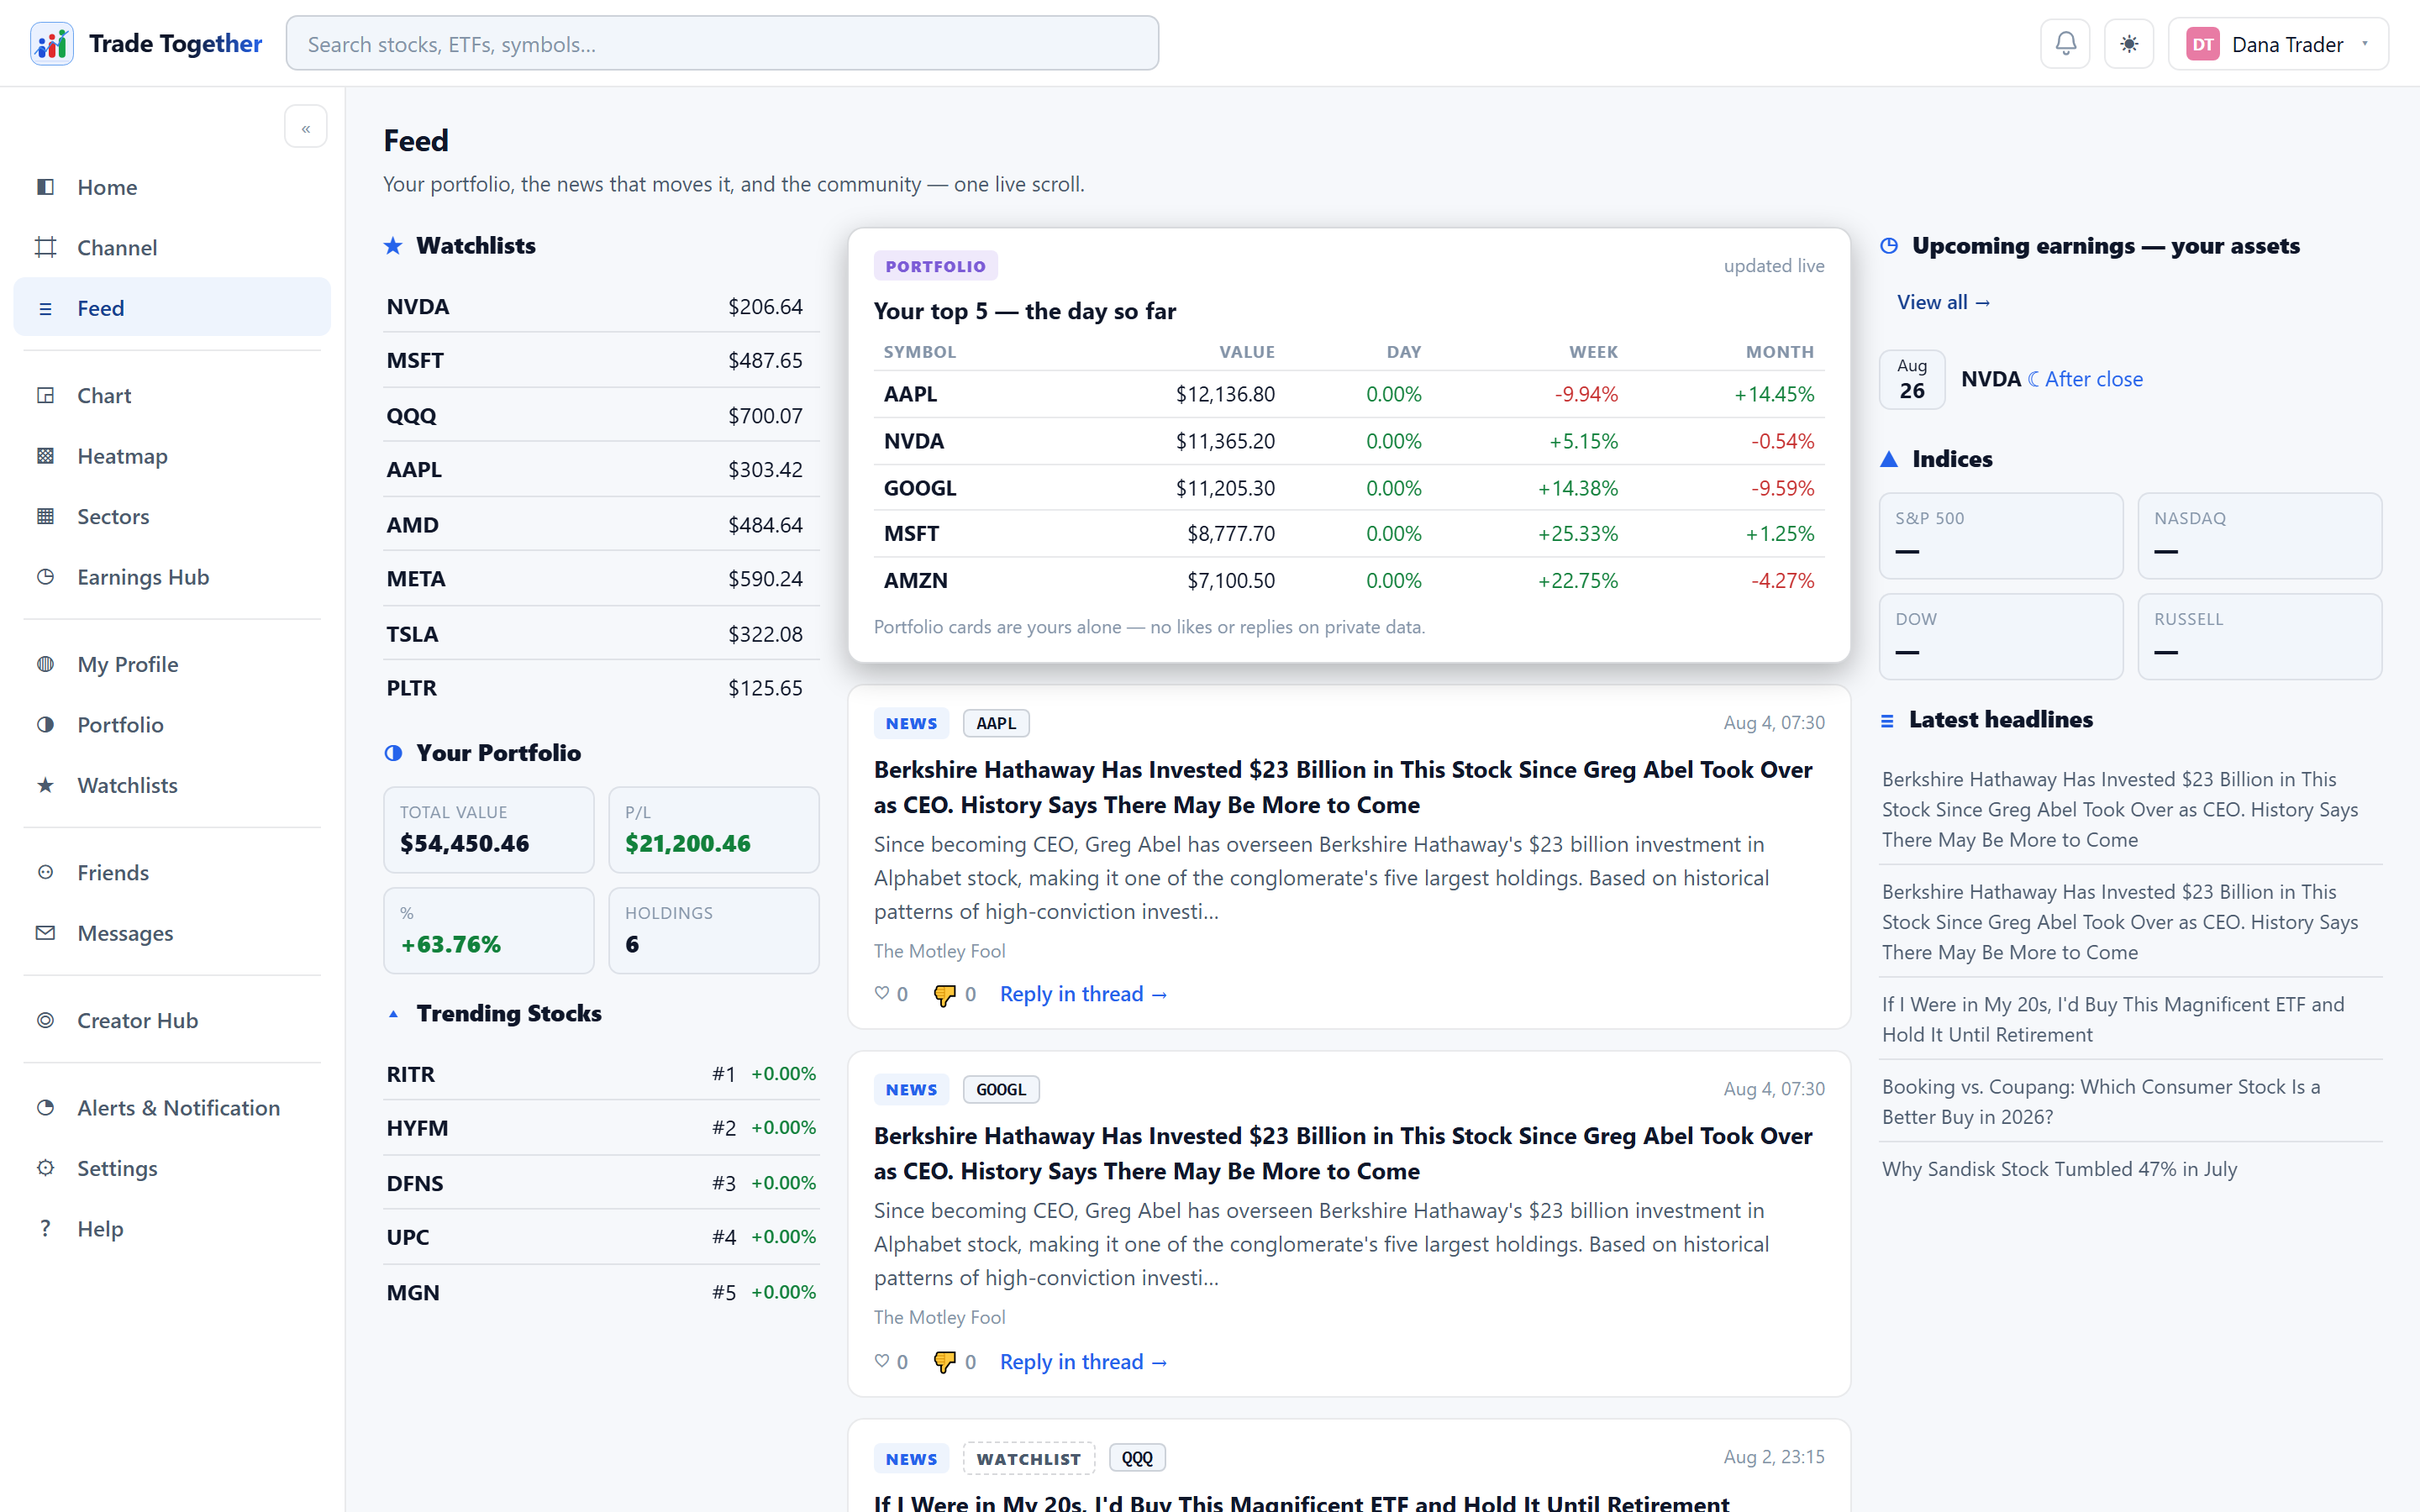Click the Settings gear icon
The image size is (2420, 1512).
(x=45, y=1168)
